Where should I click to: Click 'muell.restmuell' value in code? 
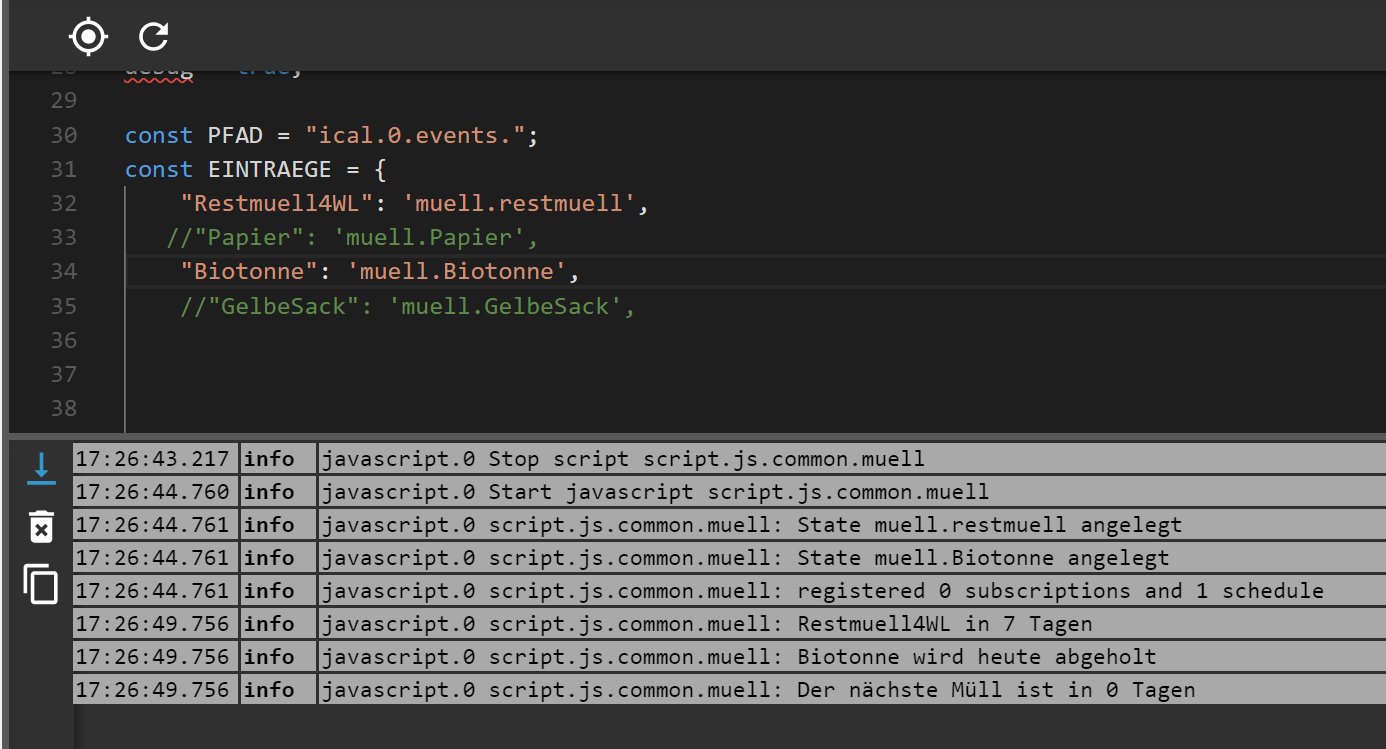pos(519,204)
